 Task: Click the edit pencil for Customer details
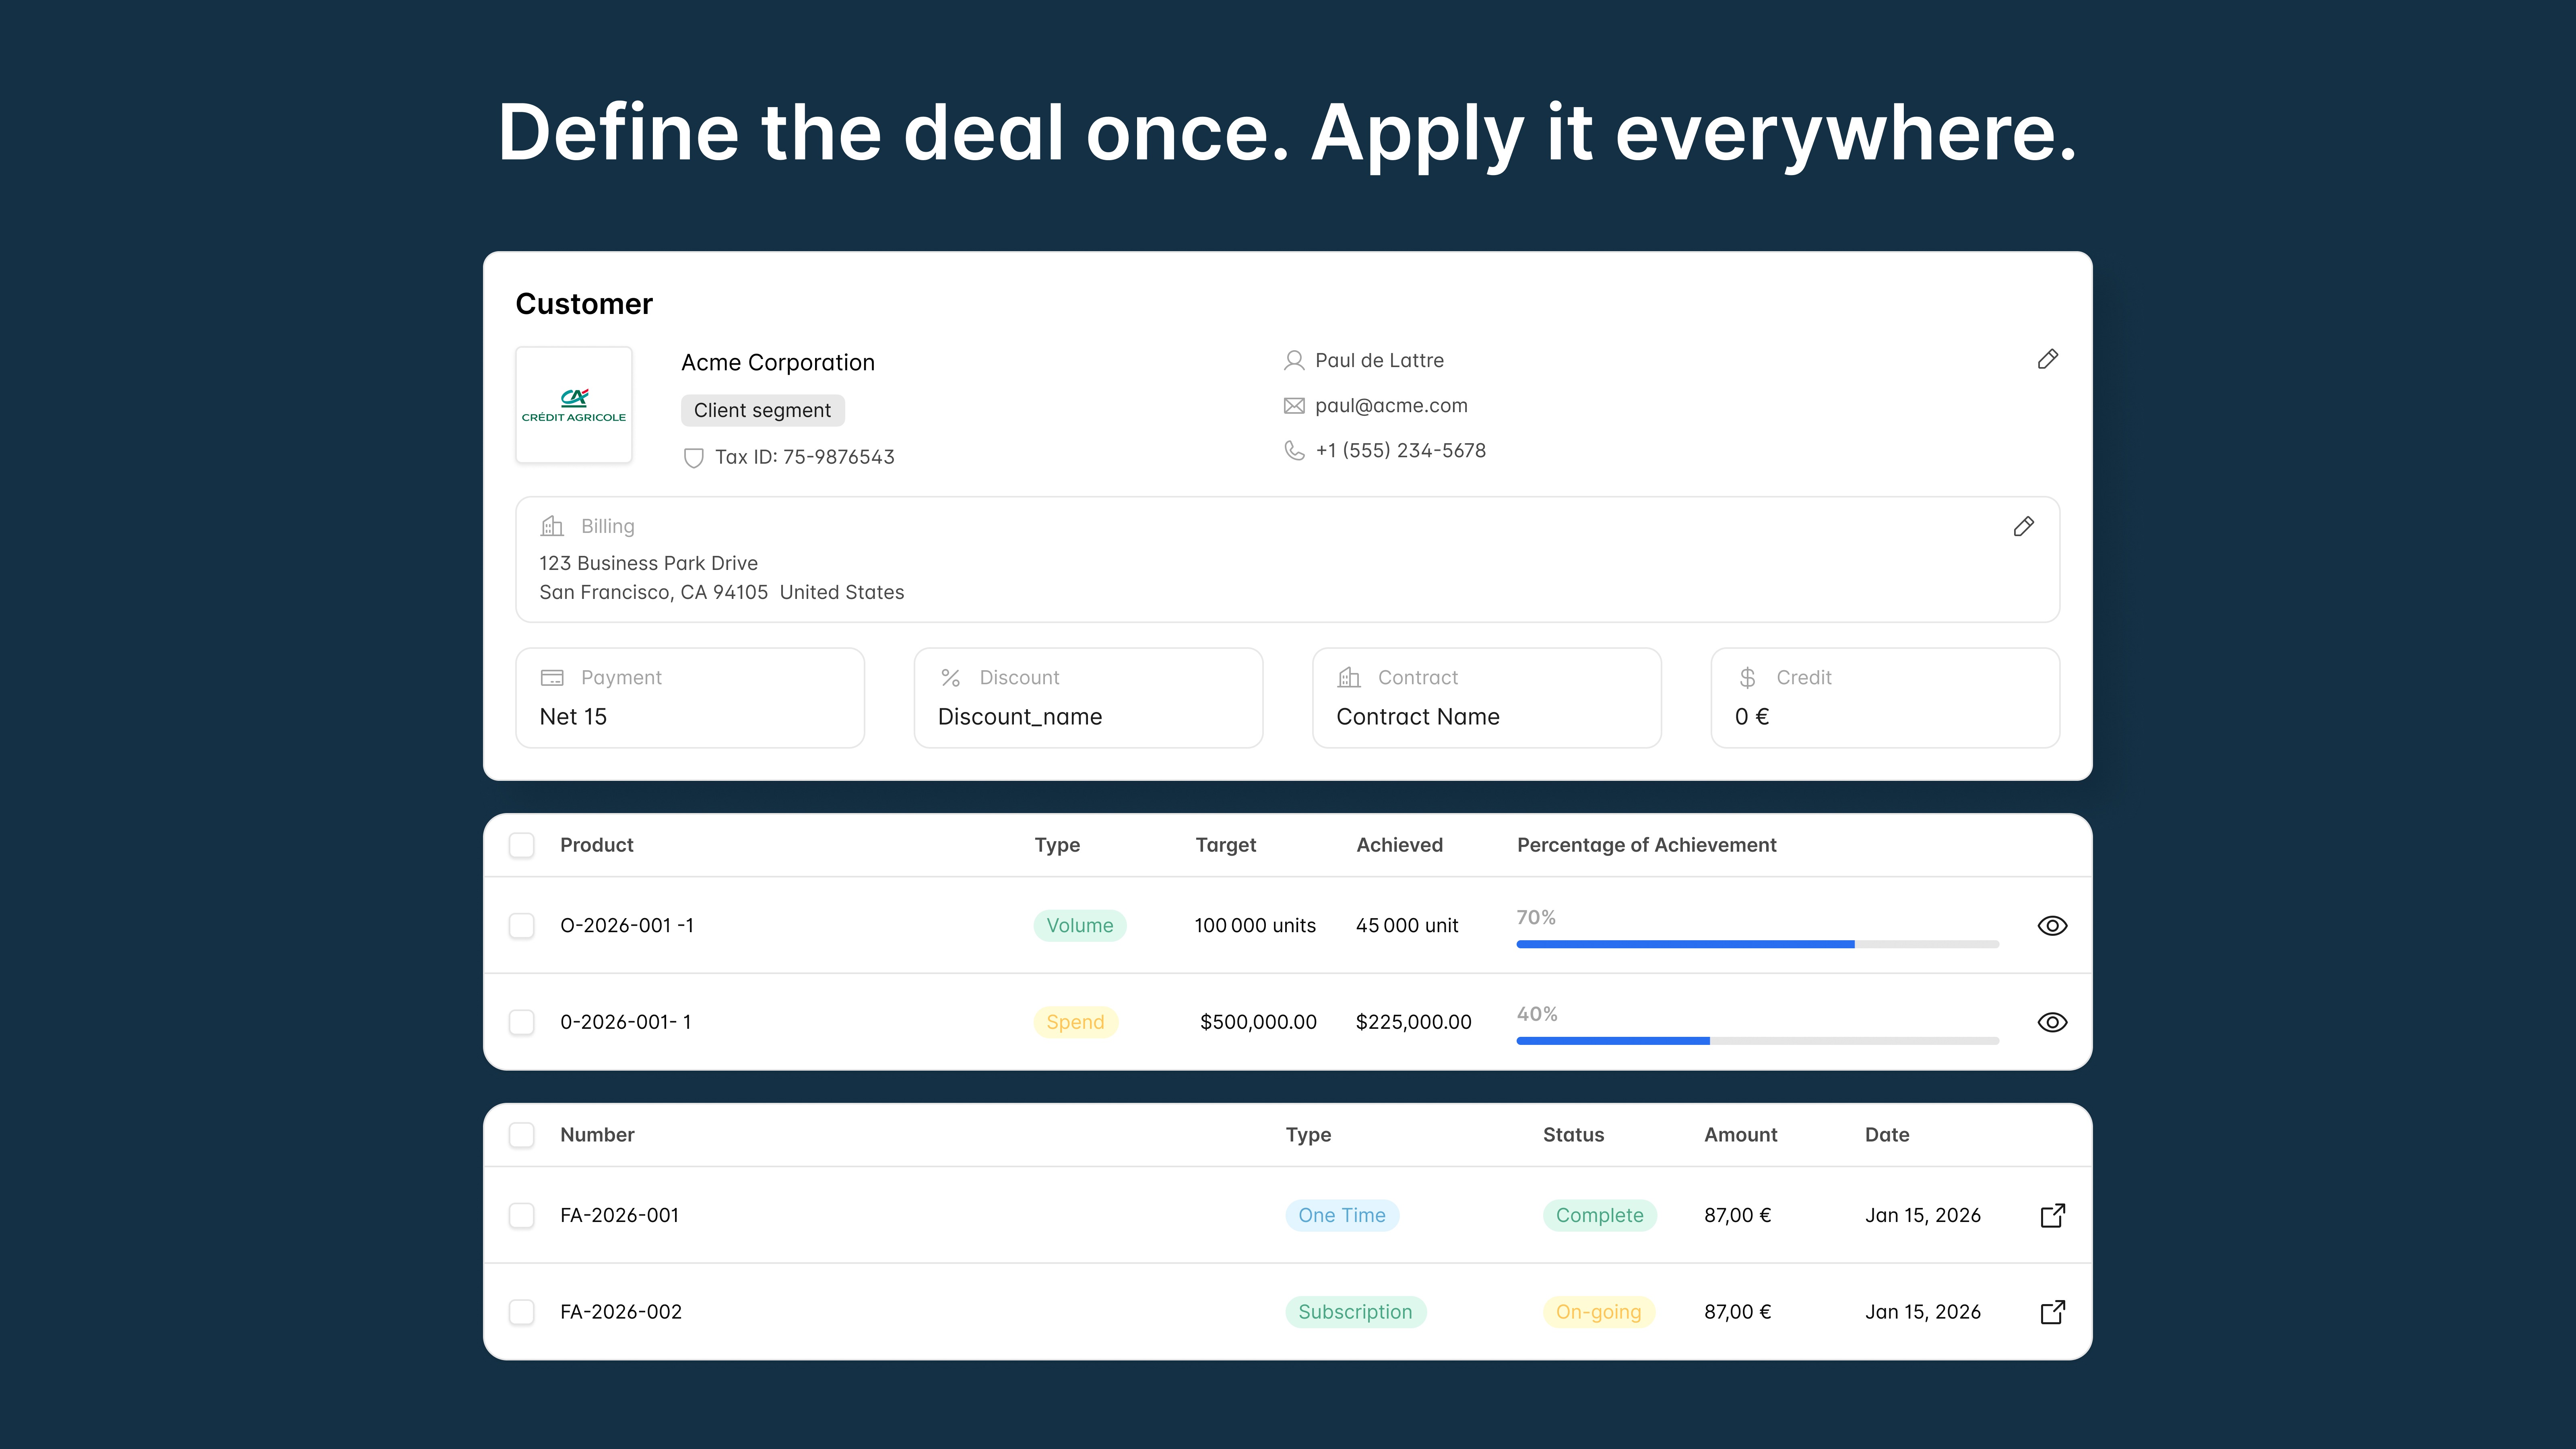tap(2048, 359)
